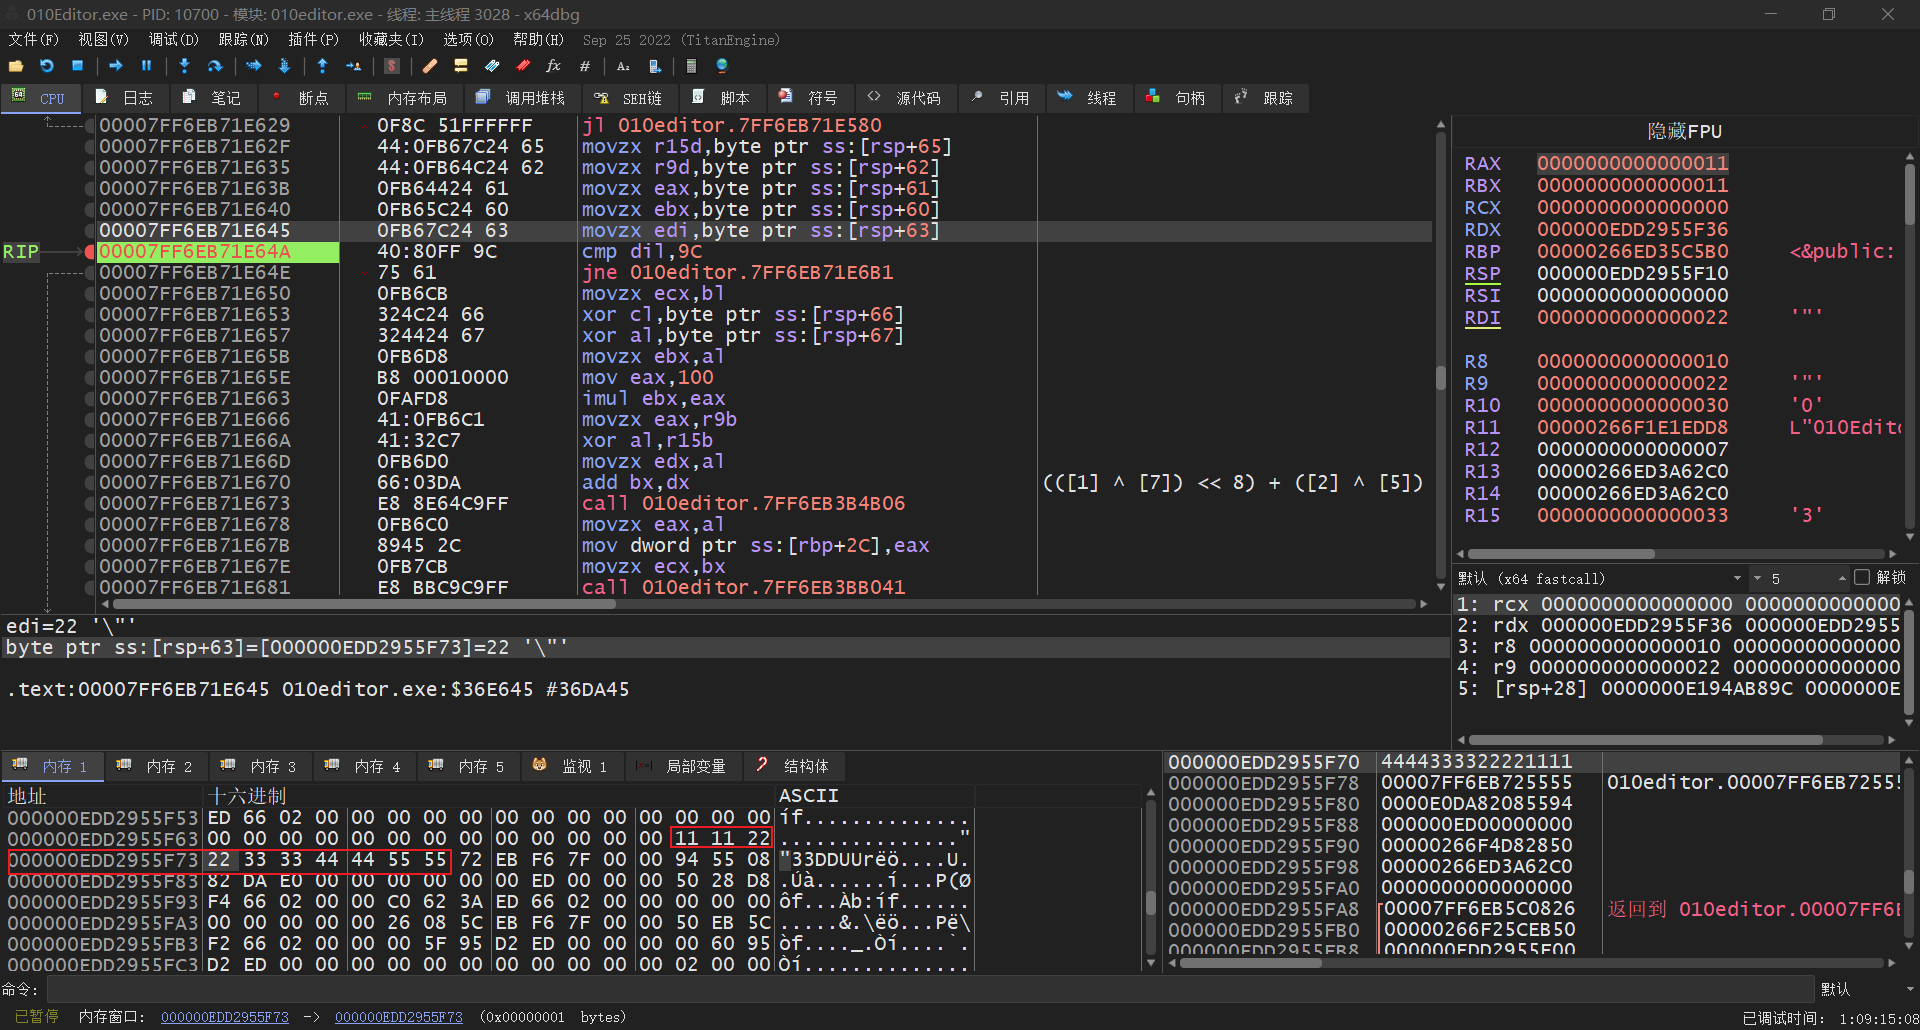
Task: Toggle breakpoint dot at address 00007FF6EB71E64A
Action: click(x=90, y=252)
